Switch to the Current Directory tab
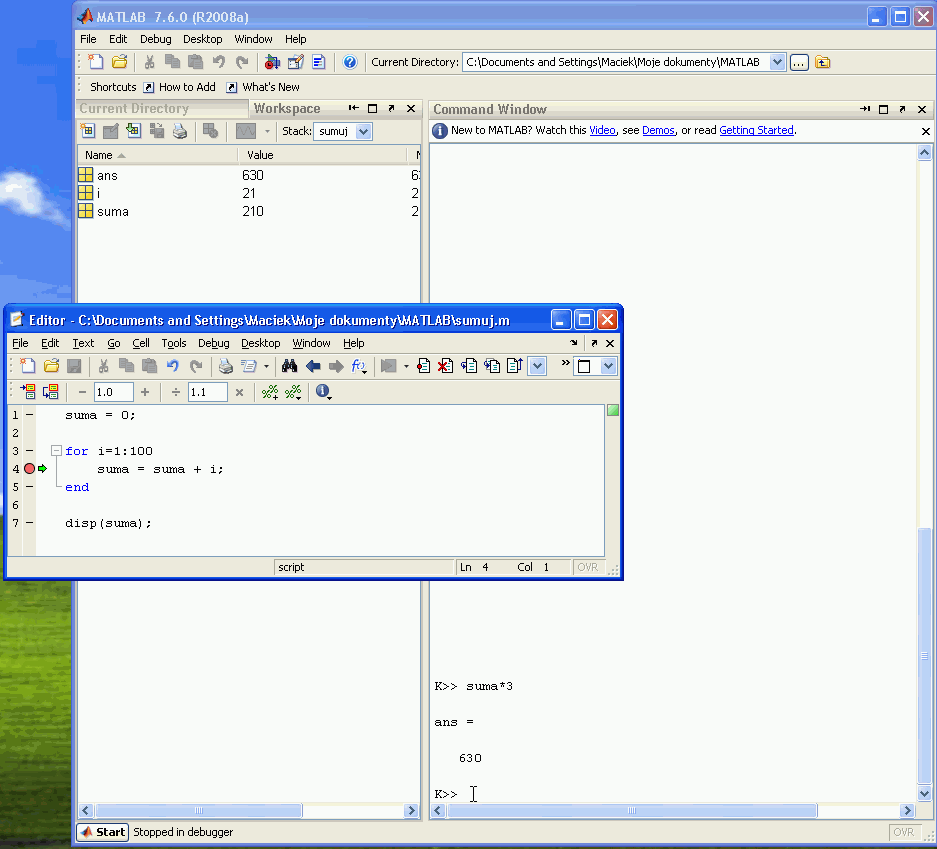This screenshot has width=937, height=849. [134, 109]
